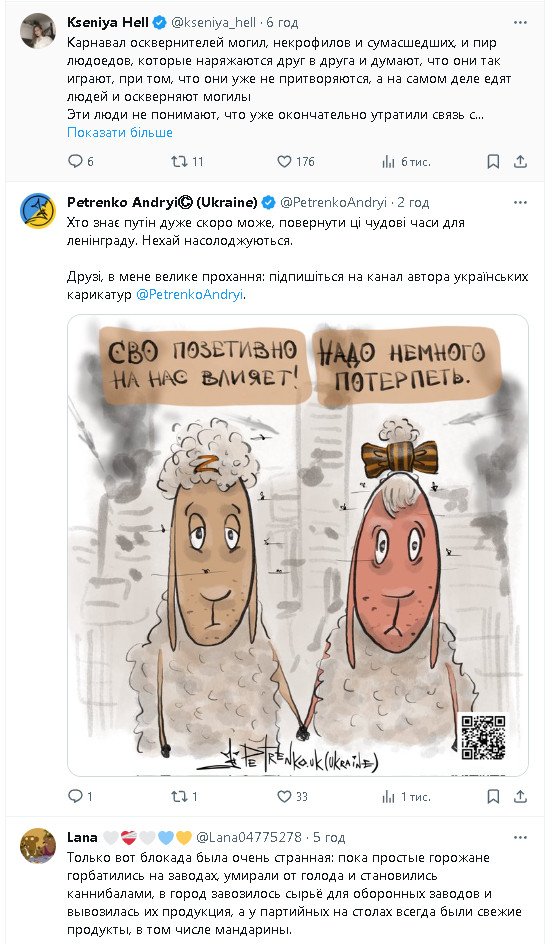552x944 pixels.
Task: Open Kseniya Hell's profile avatar
Action: (x=38, y=30)
